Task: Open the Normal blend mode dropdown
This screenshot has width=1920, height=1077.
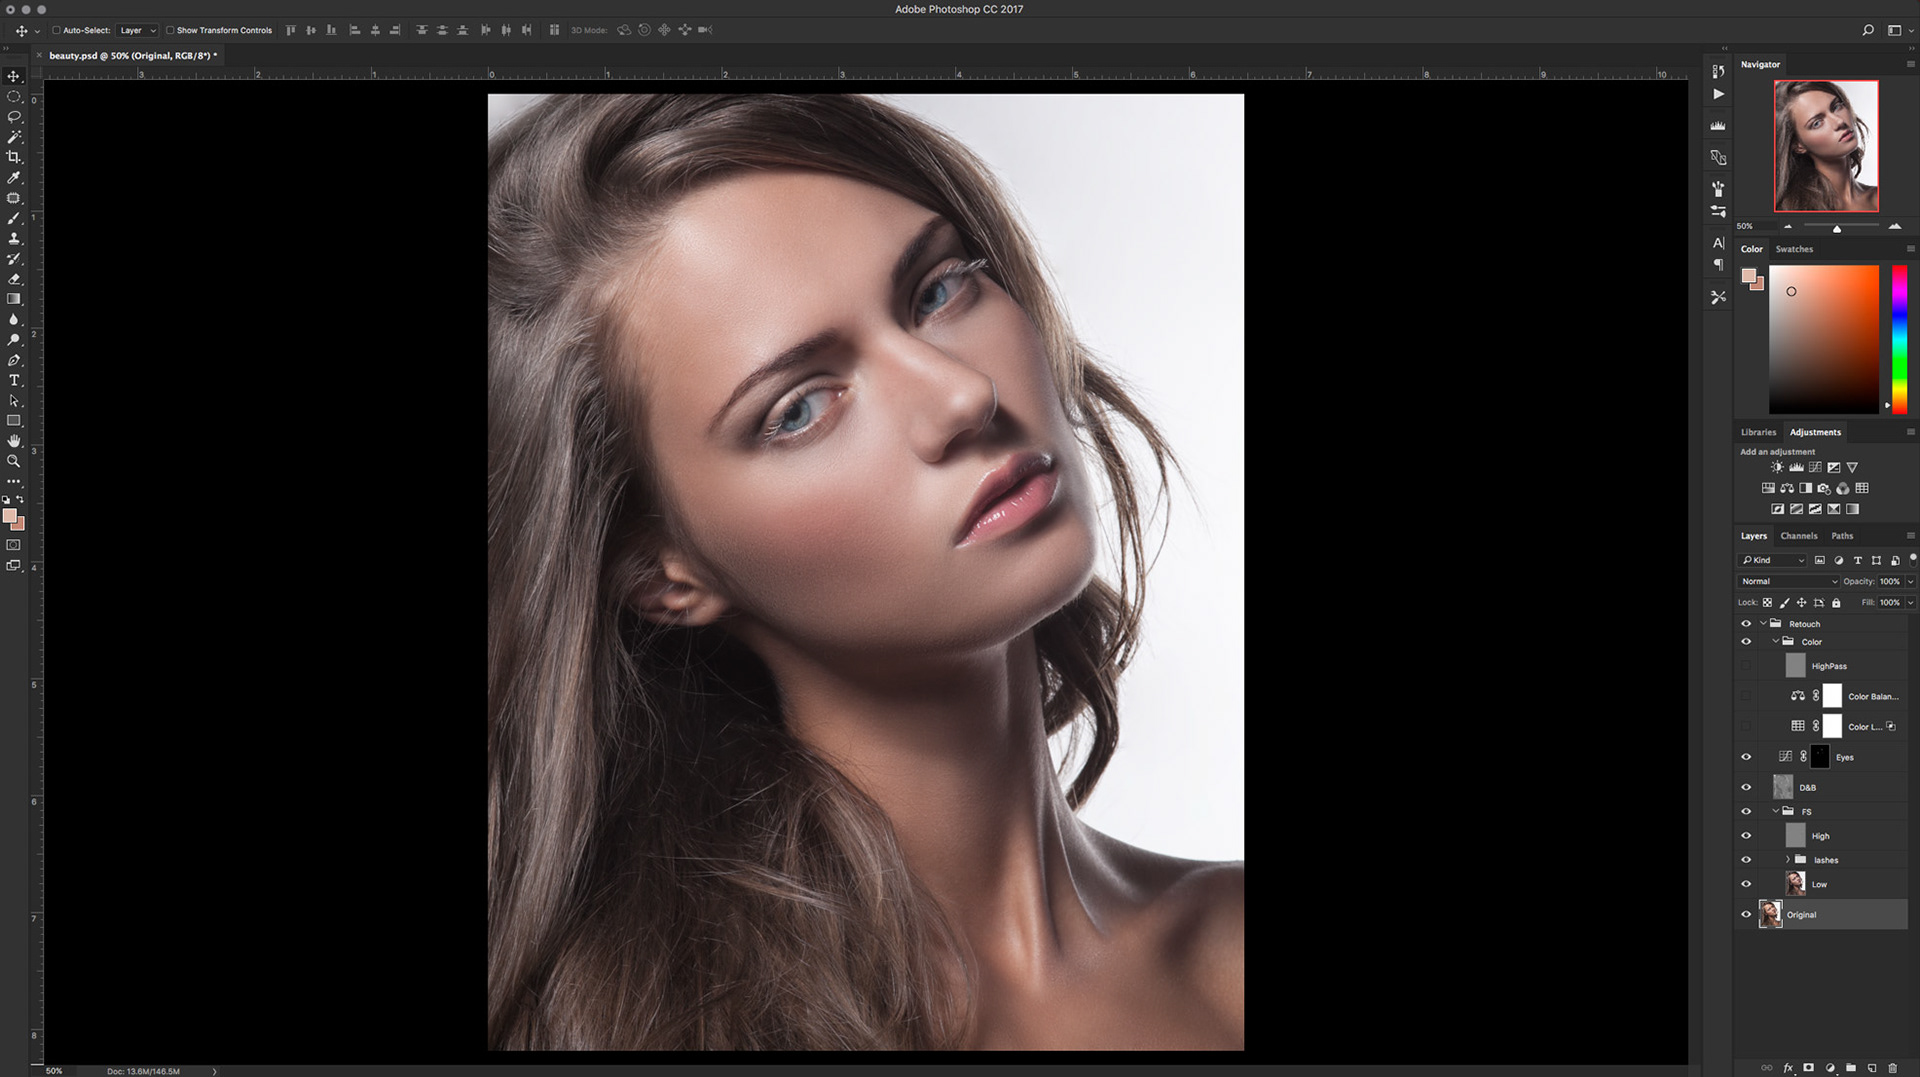Action: 1788,581
